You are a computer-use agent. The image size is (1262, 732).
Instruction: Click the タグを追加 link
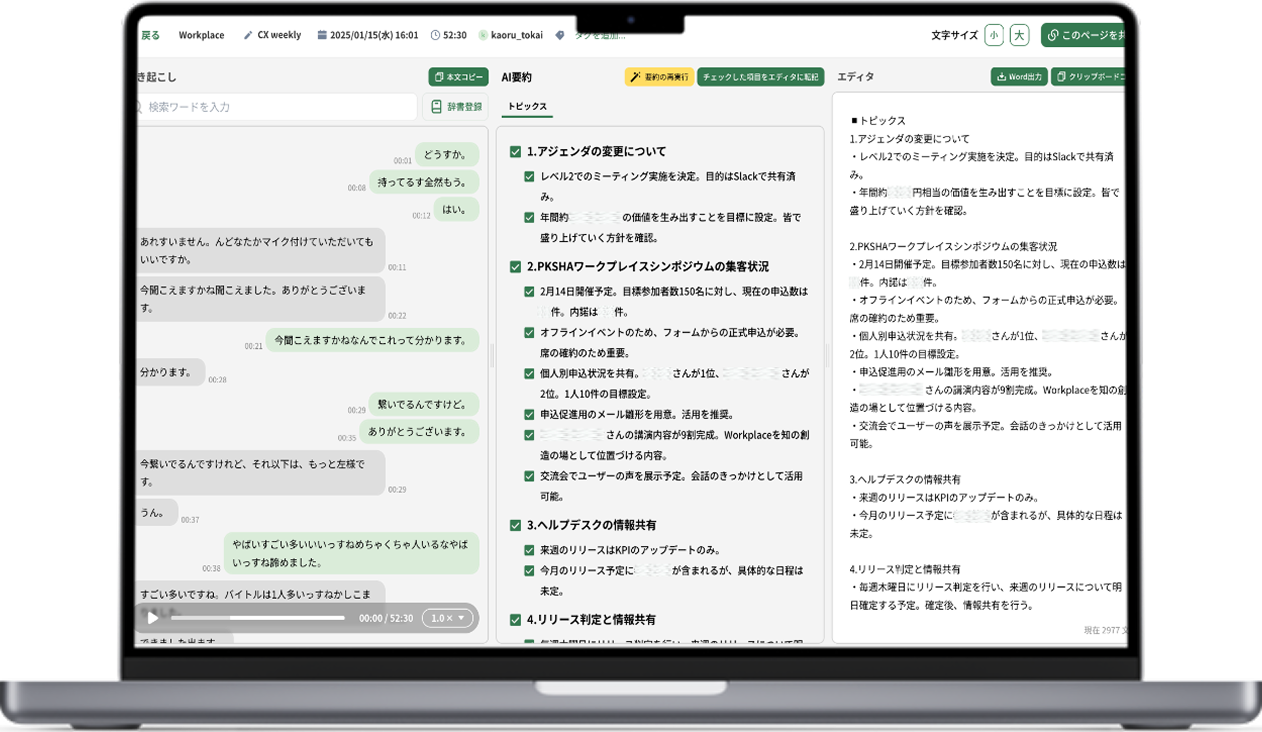pyautogui.click(x=599, y=35)
